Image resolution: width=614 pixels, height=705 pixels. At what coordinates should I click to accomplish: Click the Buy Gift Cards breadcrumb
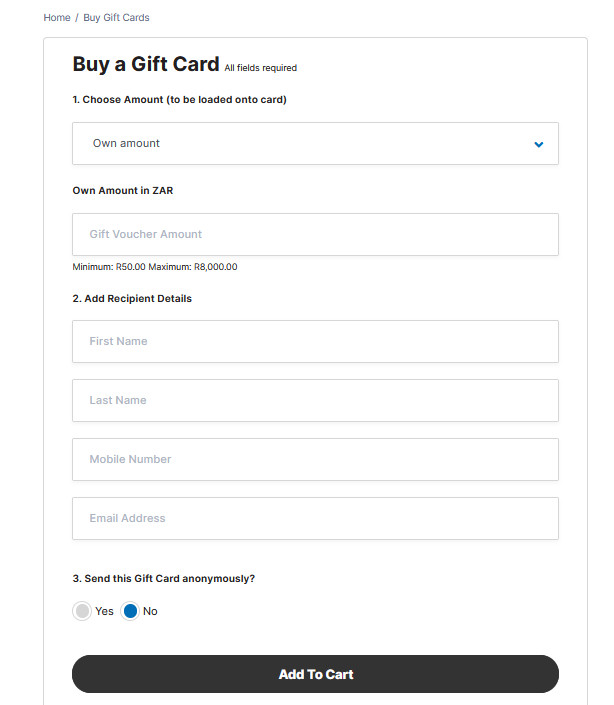point(116,18)
